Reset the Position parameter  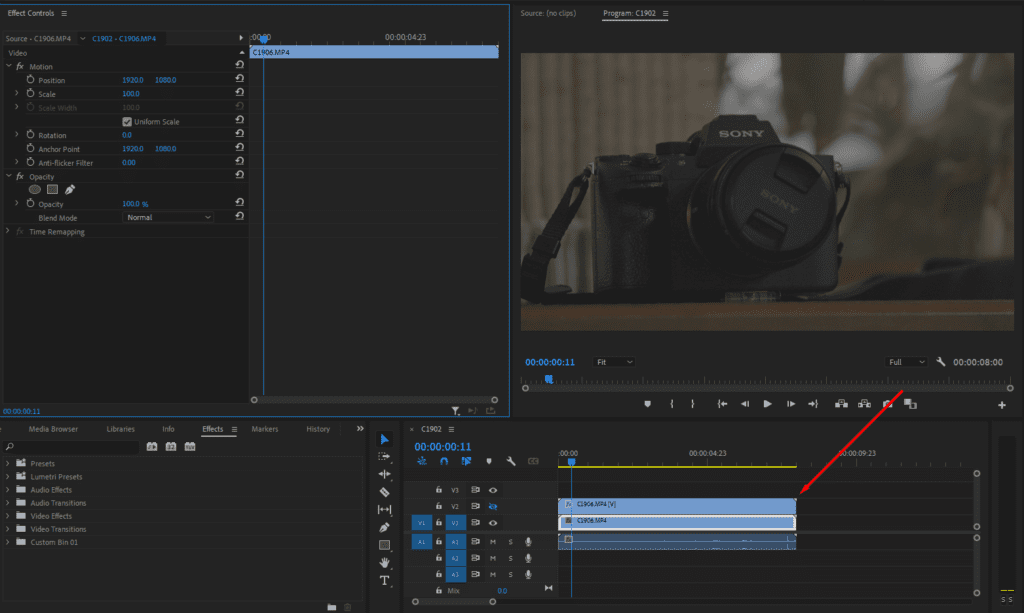click(x=240, y=79)
